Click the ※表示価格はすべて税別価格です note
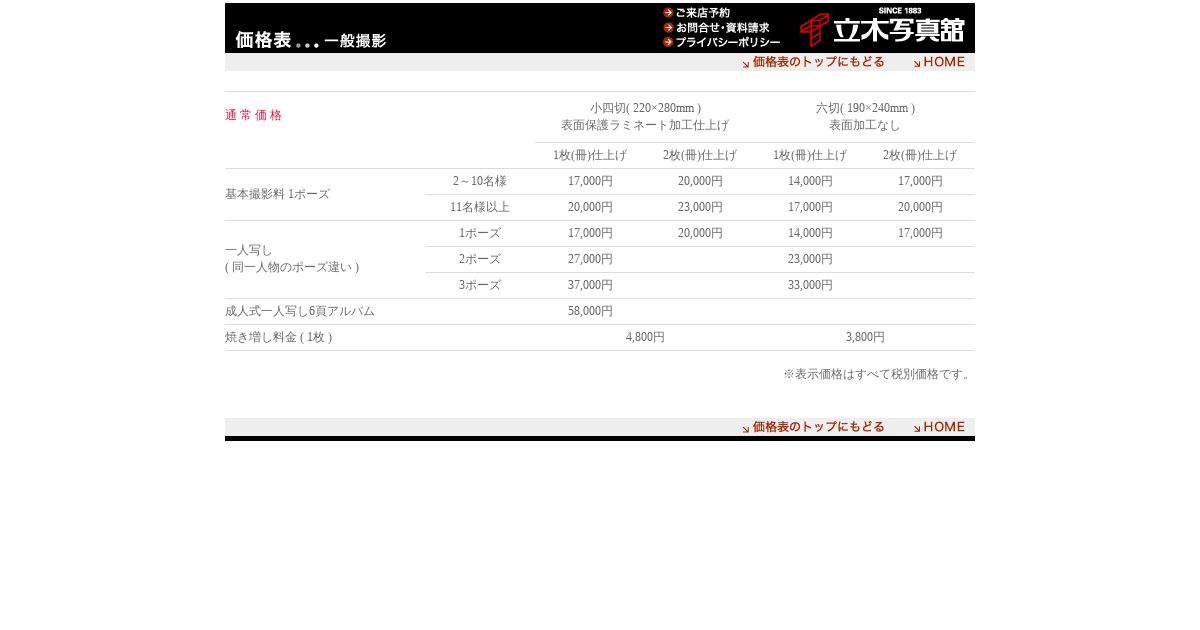Viewport: 1200px width, 630px height. click(877, 374)
